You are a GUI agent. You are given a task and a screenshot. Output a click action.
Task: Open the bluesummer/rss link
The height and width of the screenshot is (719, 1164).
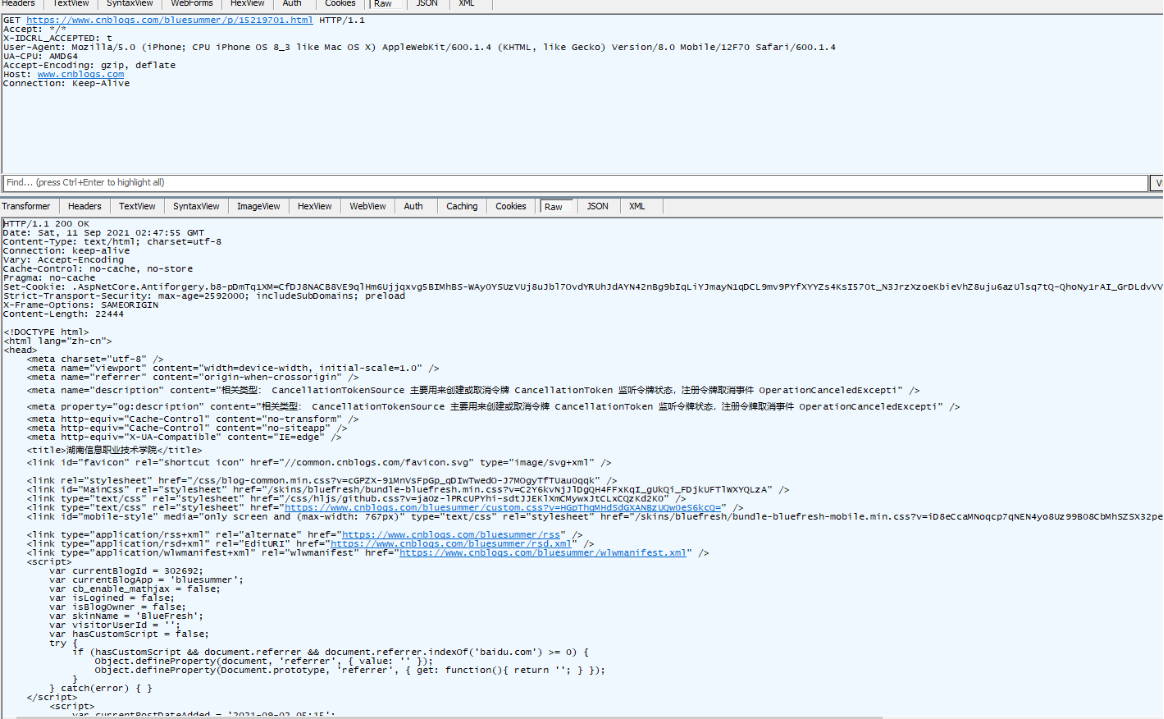(451, 534)
